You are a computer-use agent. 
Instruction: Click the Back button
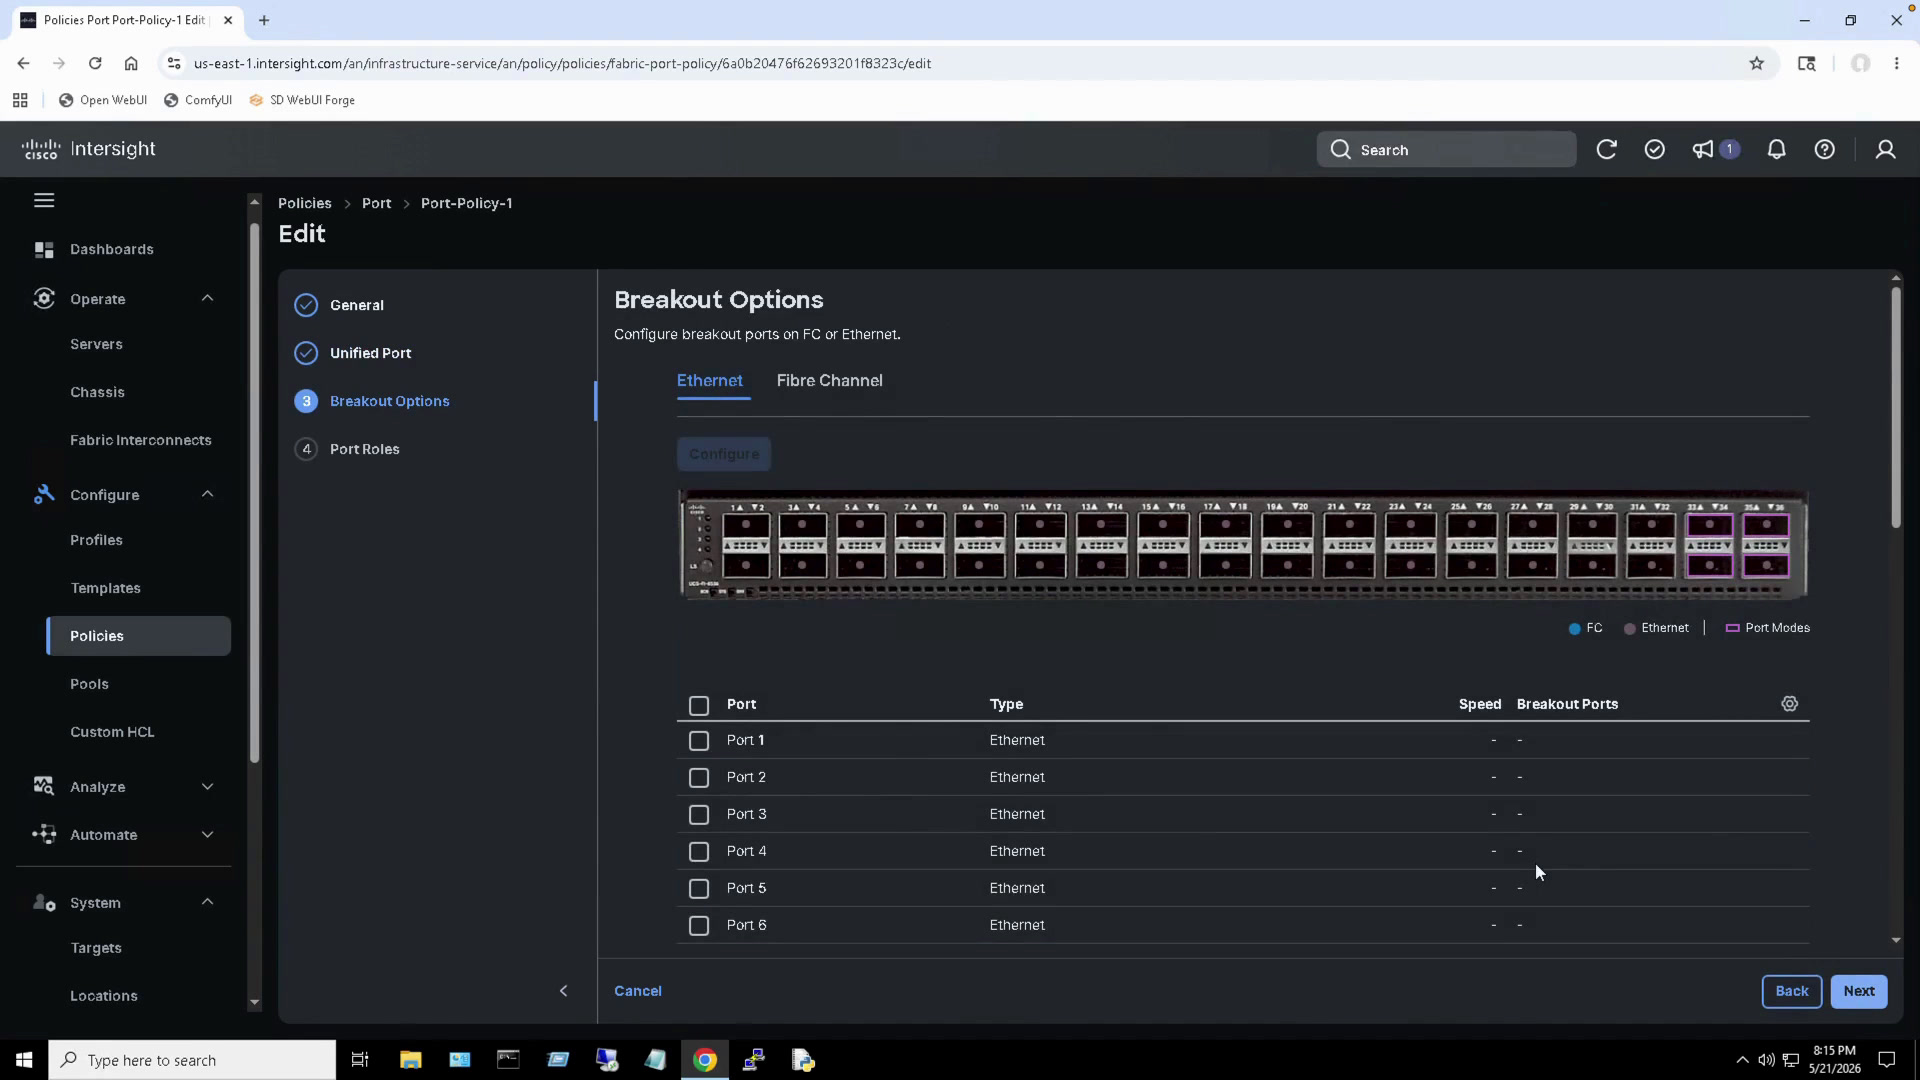coord(1791,992)
